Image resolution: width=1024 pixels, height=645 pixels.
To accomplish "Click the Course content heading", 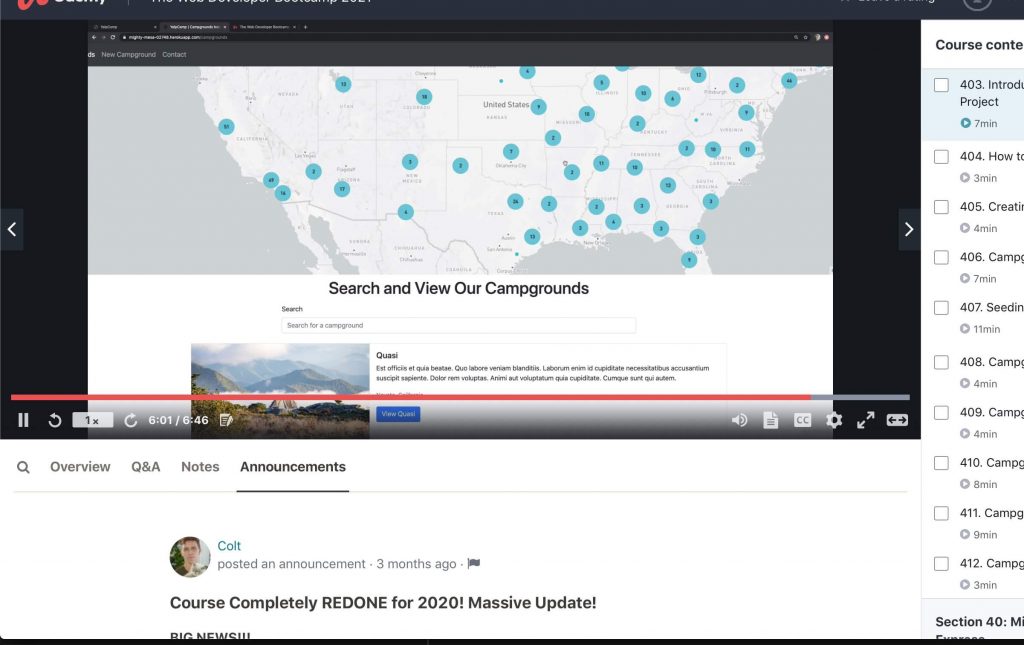I will [979, 45].
